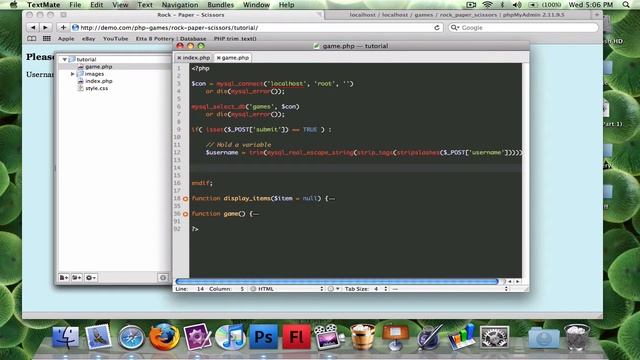The width and height of the screenshot is (640, 360).
Task: Open Spotlight search magnifier icon
Action: click(x=626, y=5)
